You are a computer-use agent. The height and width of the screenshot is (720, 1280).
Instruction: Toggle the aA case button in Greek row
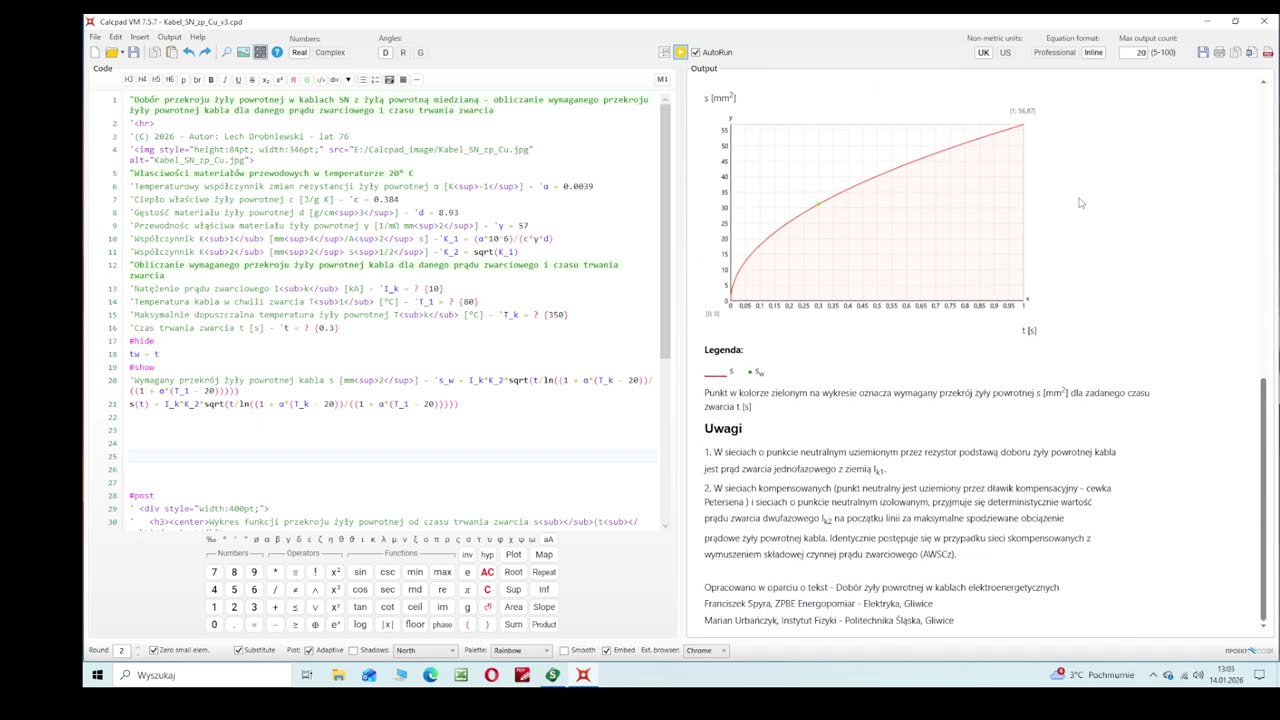click(548, 539)
